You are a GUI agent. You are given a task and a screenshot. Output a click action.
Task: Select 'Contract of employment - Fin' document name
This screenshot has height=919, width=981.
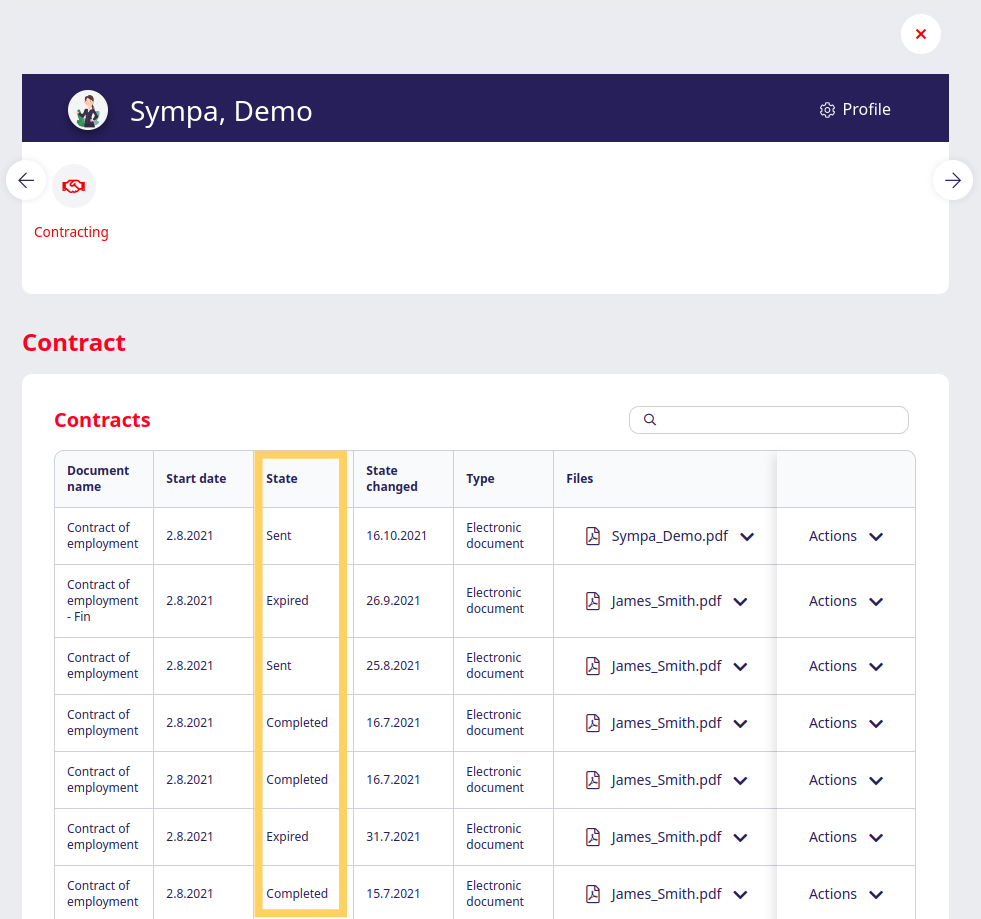tap(103, 601)
